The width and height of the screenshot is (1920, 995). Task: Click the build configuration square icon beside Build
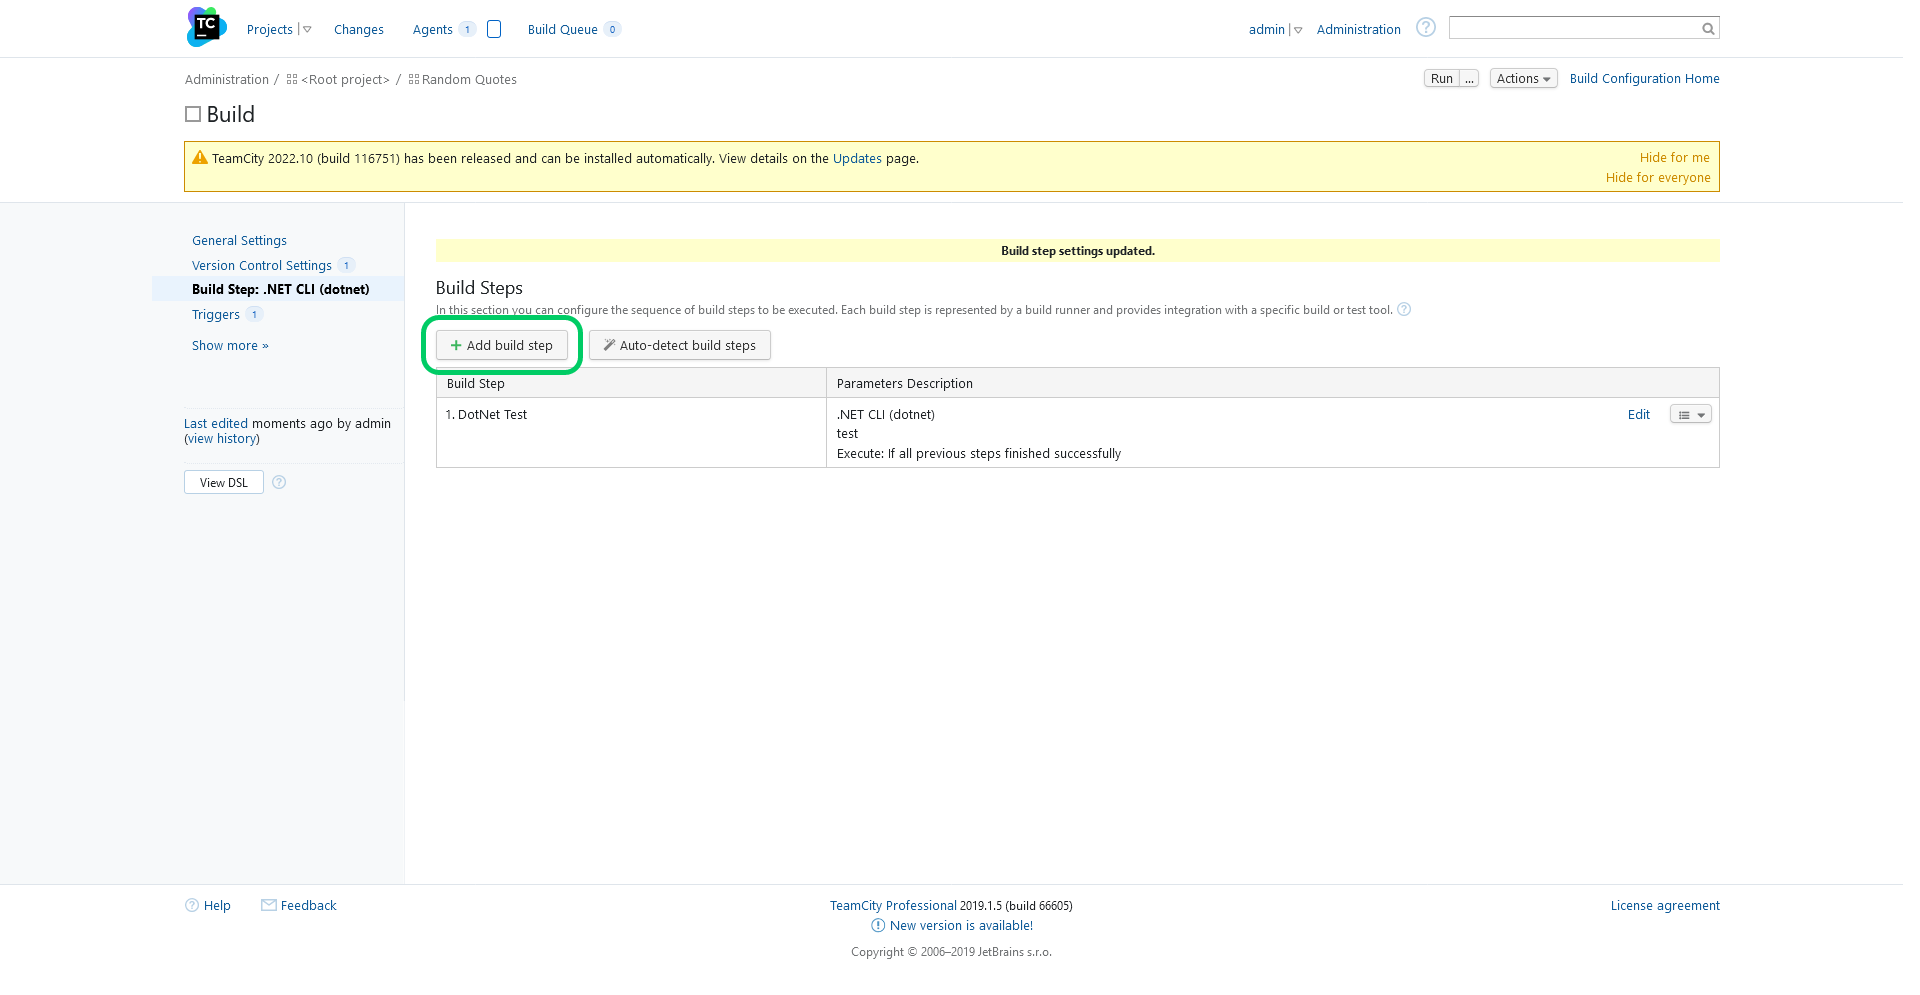point(193,114)
